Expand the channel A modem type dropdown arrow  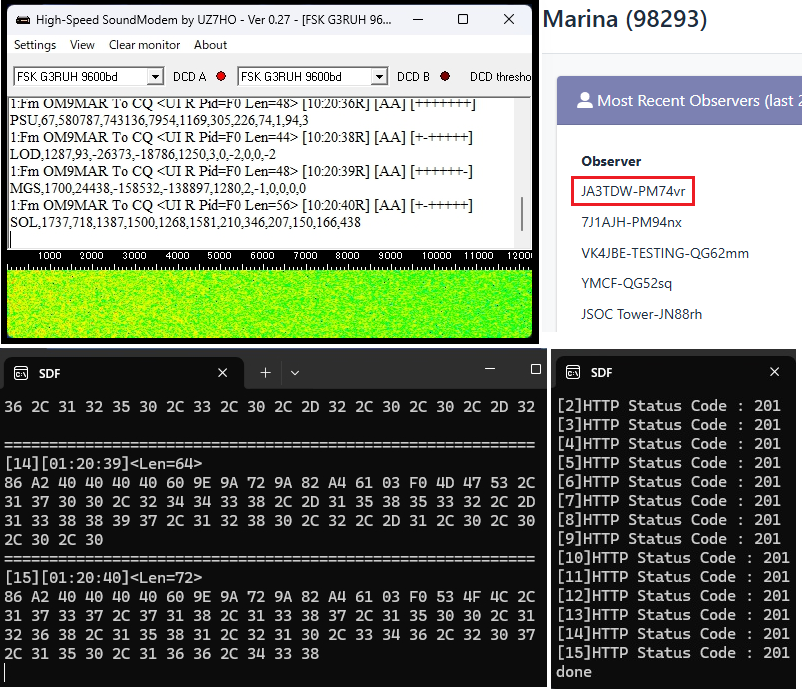(x=155, y=77)
